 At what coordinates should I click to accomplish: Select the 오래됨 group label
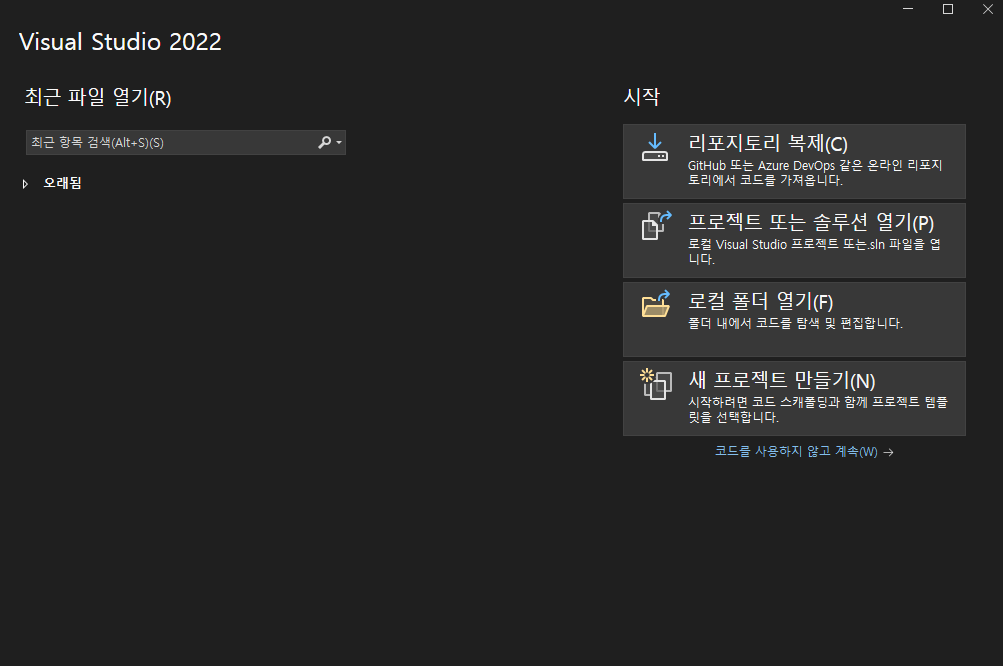pyautogui.click(x=62, y=183)
